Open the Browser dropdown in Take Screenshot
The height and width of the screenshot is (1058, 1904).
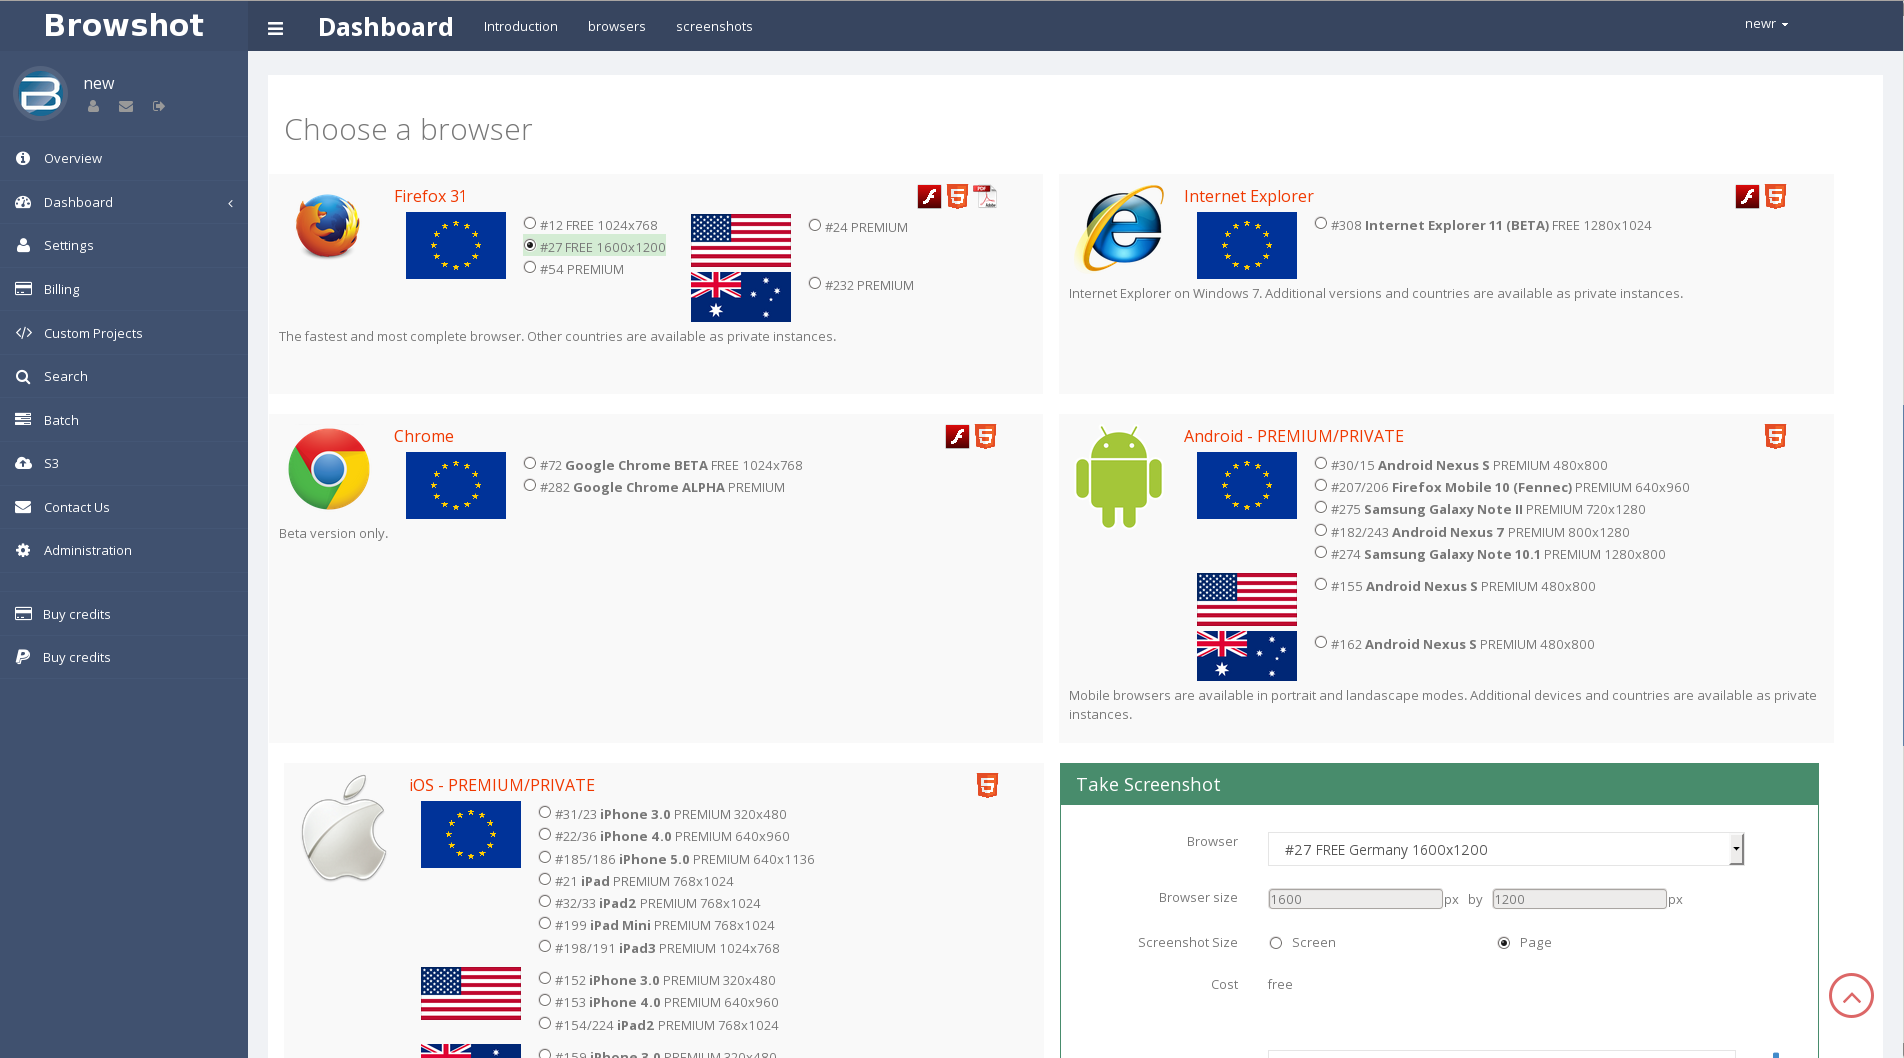click(x=1505, y=849)
